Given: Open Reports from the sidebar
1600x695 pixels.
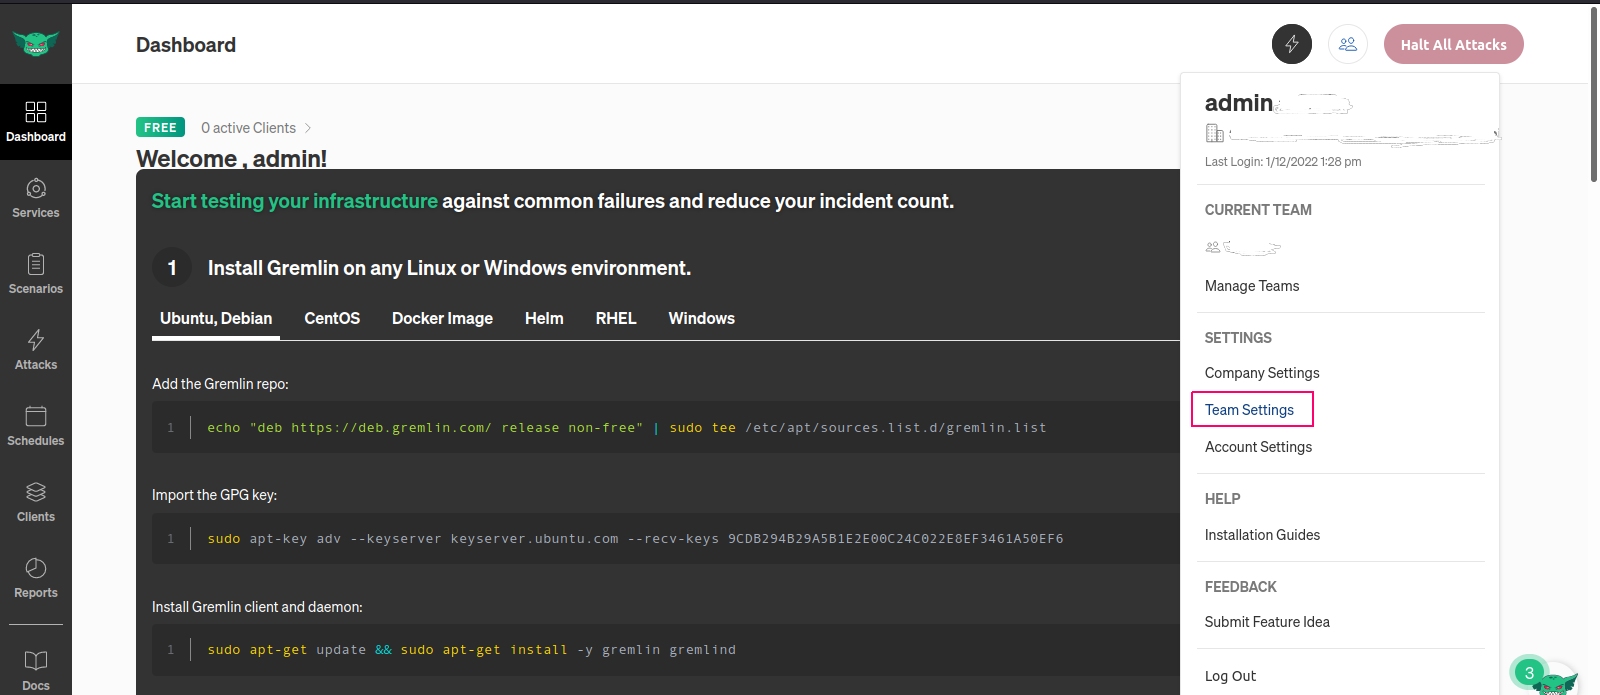Looking at the screenshot, I should [x=36, y=578].
